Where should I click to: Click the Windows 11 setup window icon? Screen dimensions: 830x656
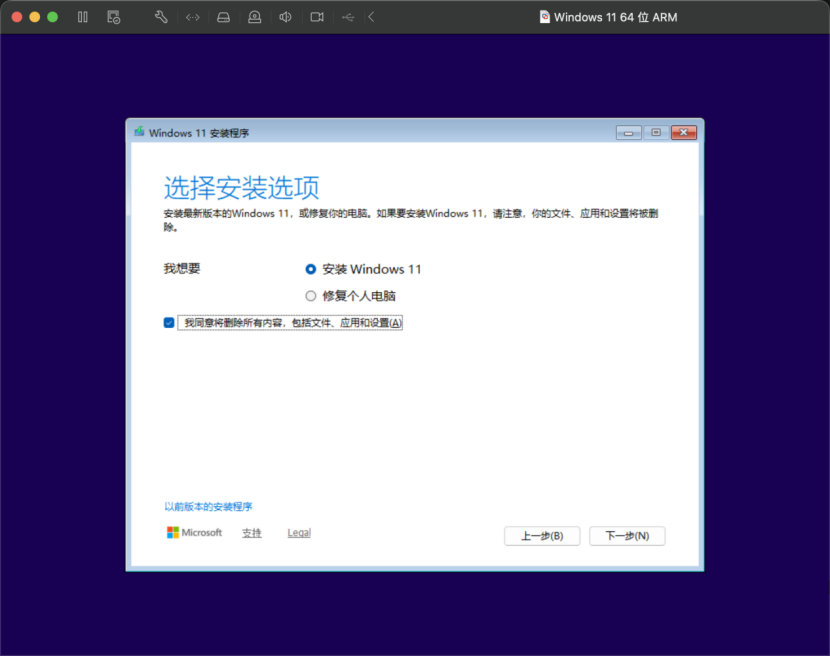(139, 131)
